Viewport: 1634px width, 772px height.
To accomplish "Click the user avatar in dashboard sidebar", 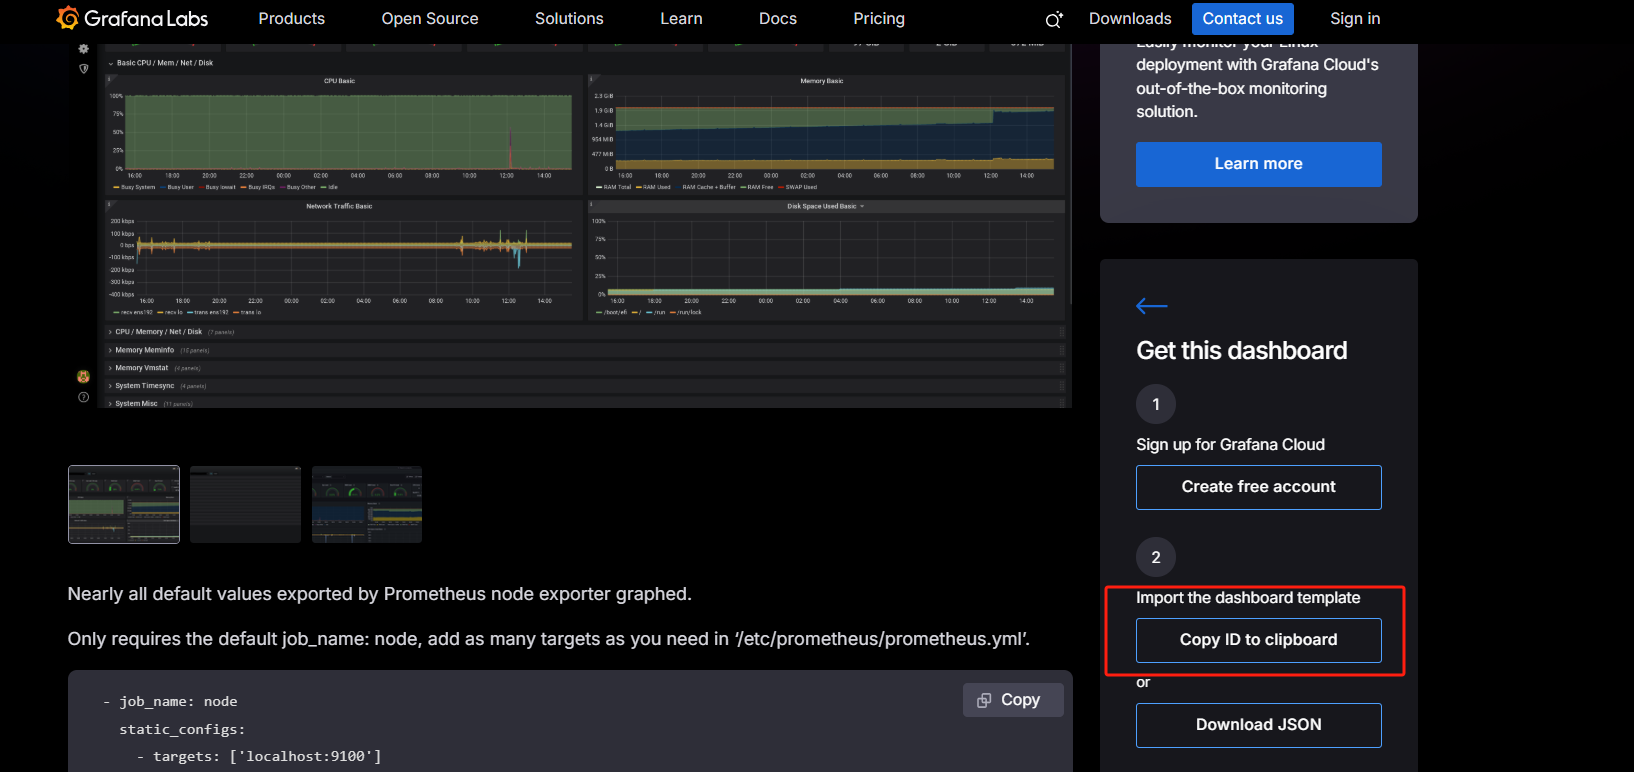I will (x=84, y=377).
